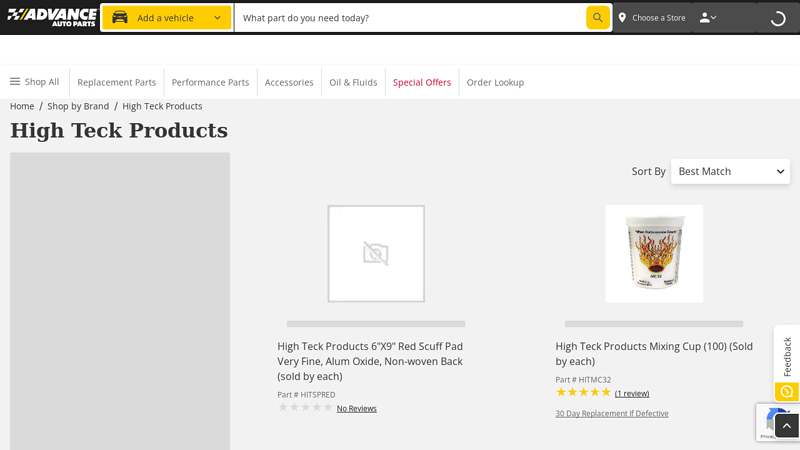
Task: Focus the part search input field
Action: point(411,18)
